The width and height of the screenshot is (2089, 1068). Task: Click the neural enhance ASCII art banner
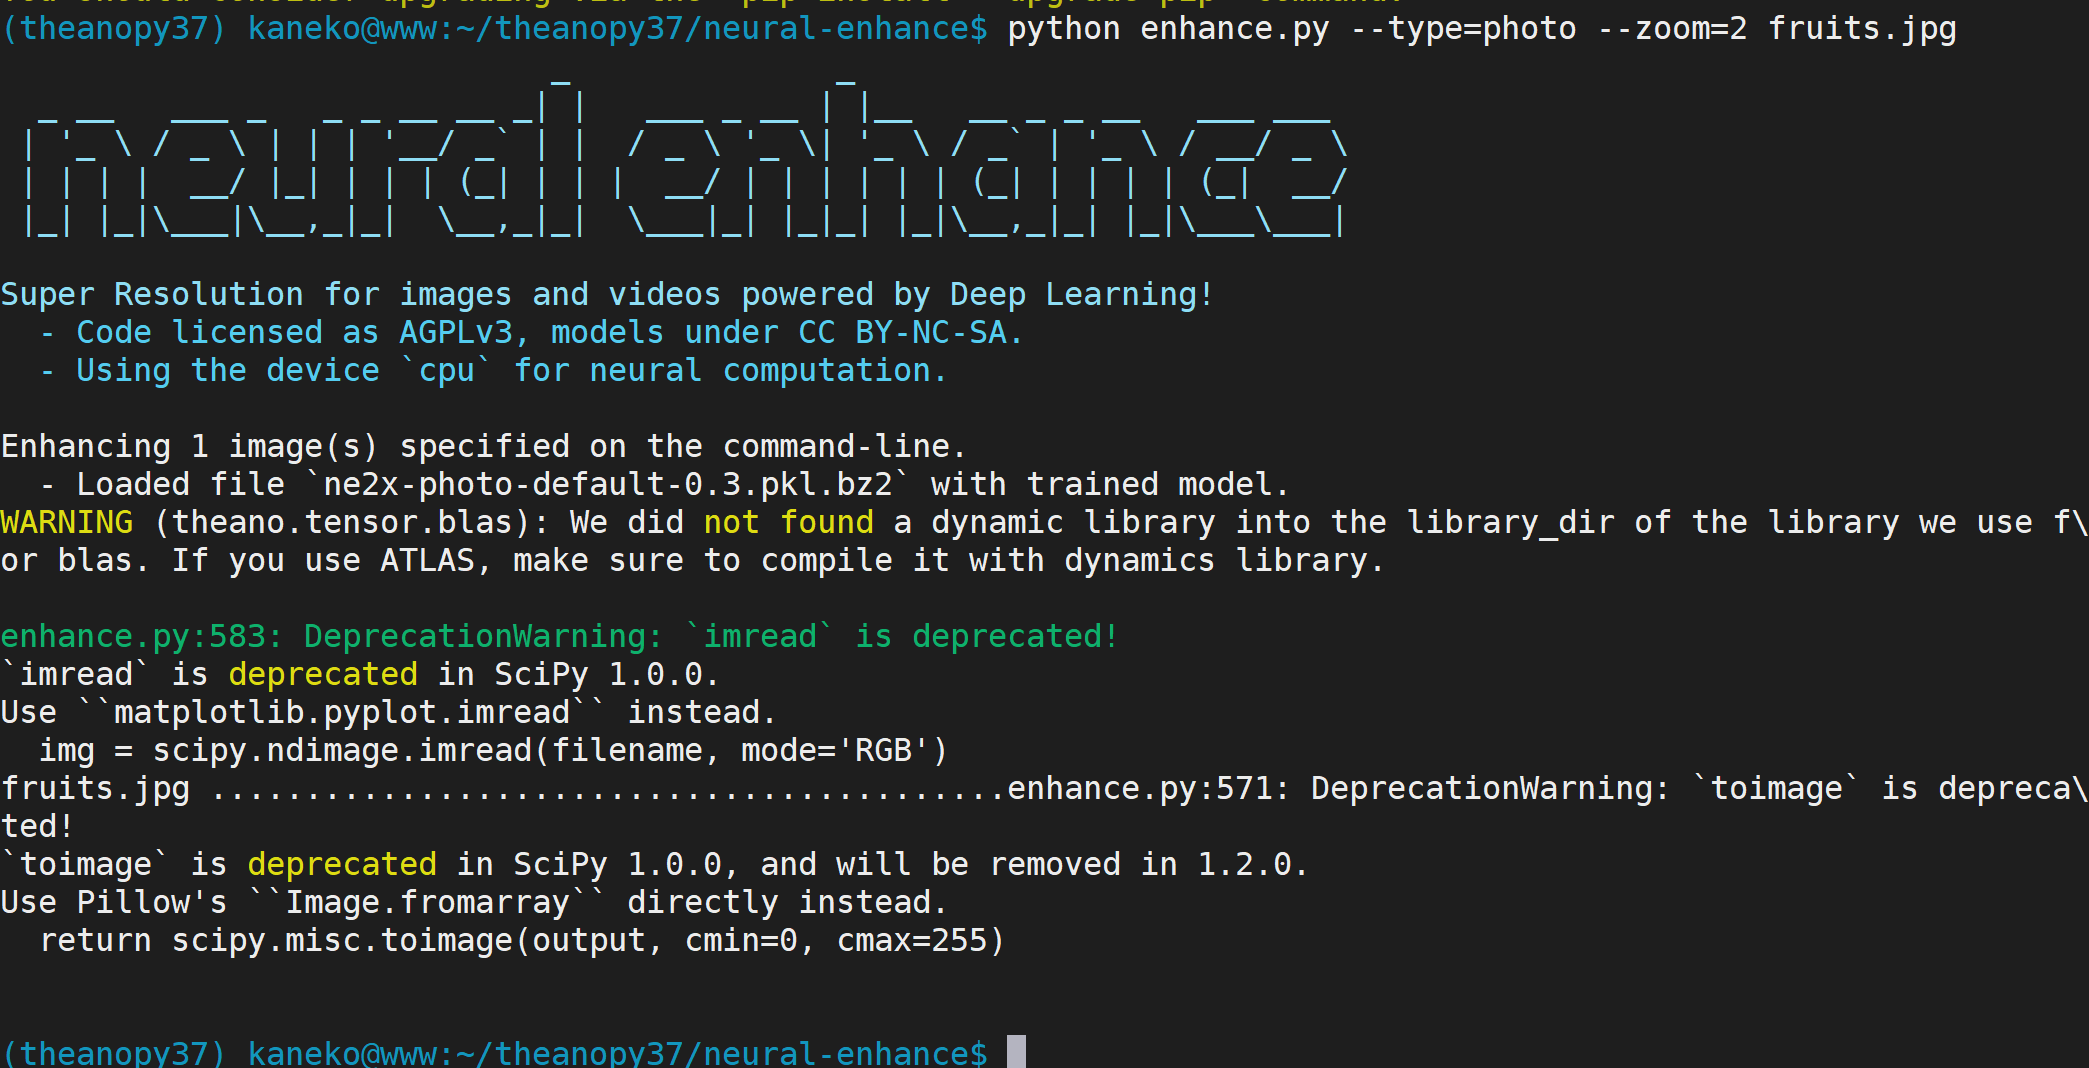tap(686, 158)
